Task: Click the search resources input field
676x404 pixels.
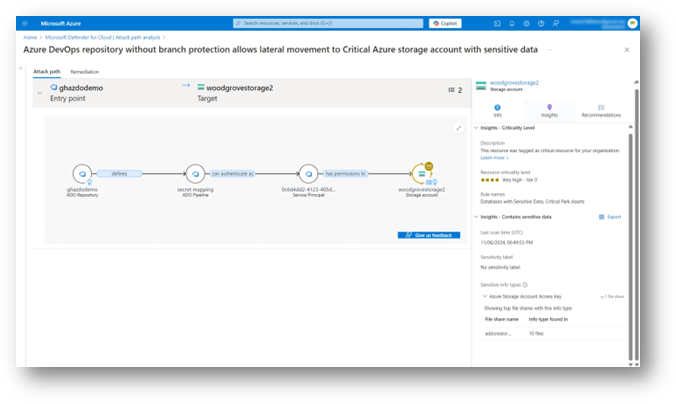Action: pos(328,23)
